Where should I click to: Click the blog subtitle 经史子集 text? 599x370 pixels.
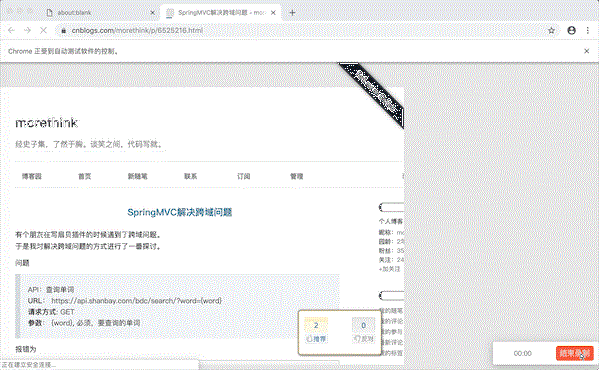[89, 144]
